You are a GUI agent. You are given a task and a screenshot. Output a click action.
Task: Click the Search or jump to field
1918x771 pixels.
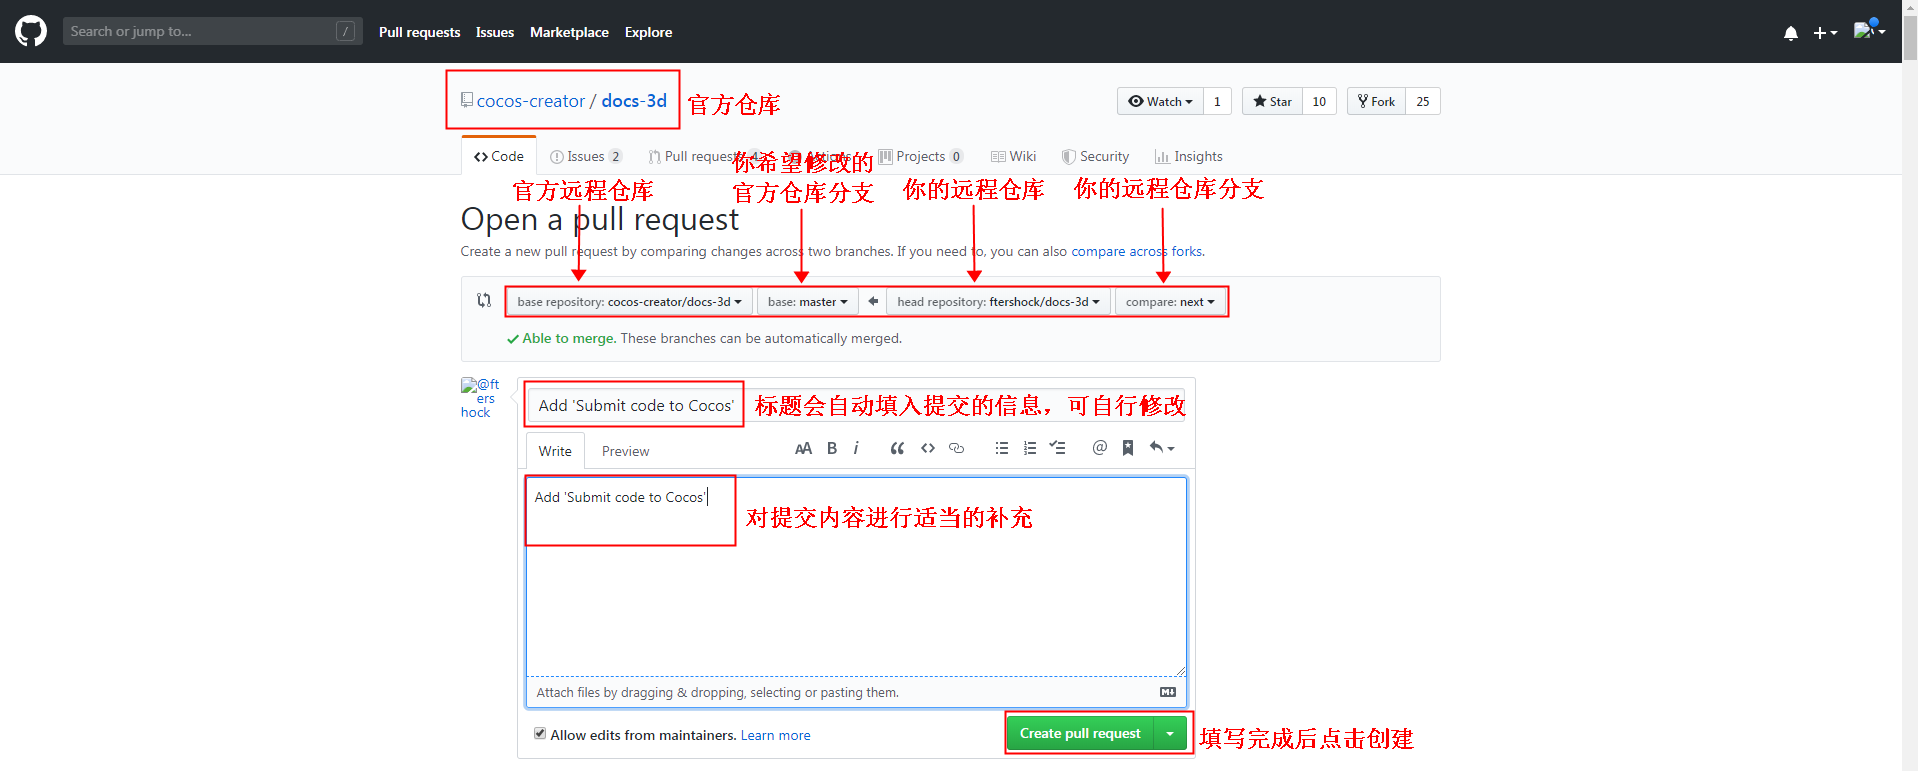coord(212,31)
